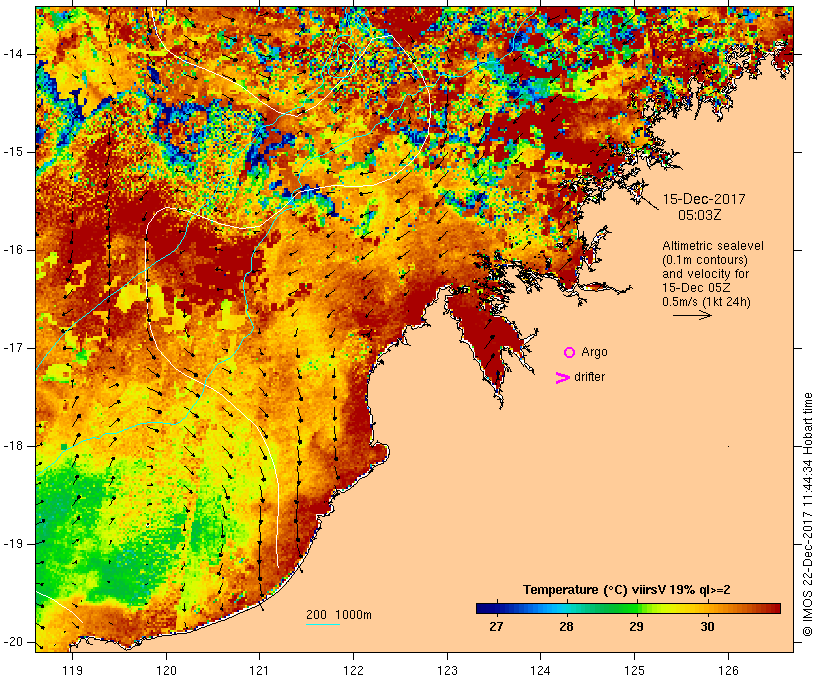Click latitude label -14 on left axis

click(13, 54)
